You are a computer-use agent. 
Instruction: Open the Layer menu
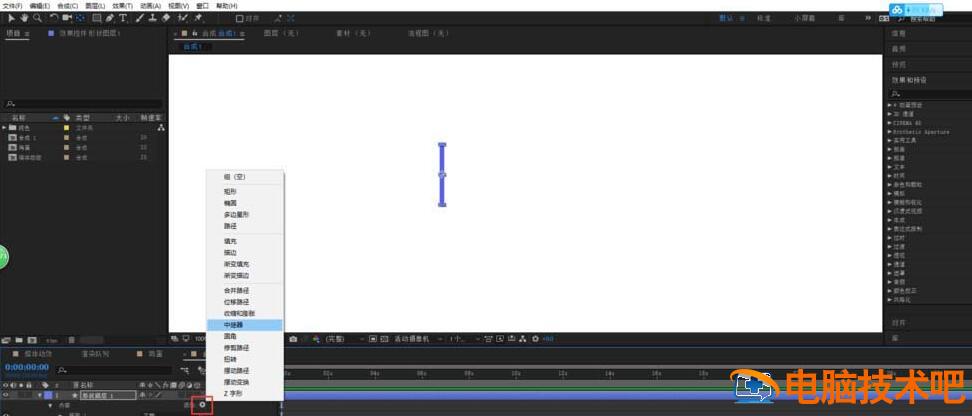95,6
